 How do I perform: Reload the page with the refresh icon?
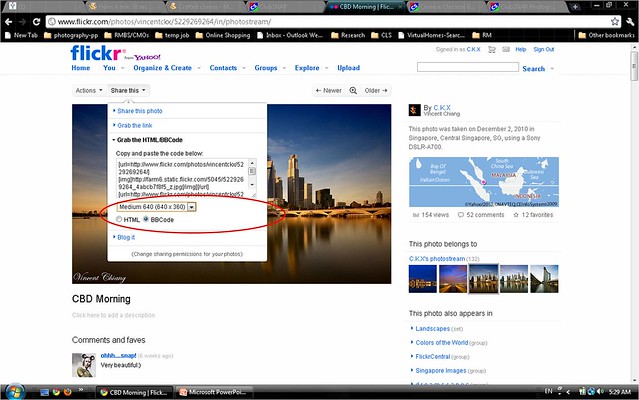(36, 22)
